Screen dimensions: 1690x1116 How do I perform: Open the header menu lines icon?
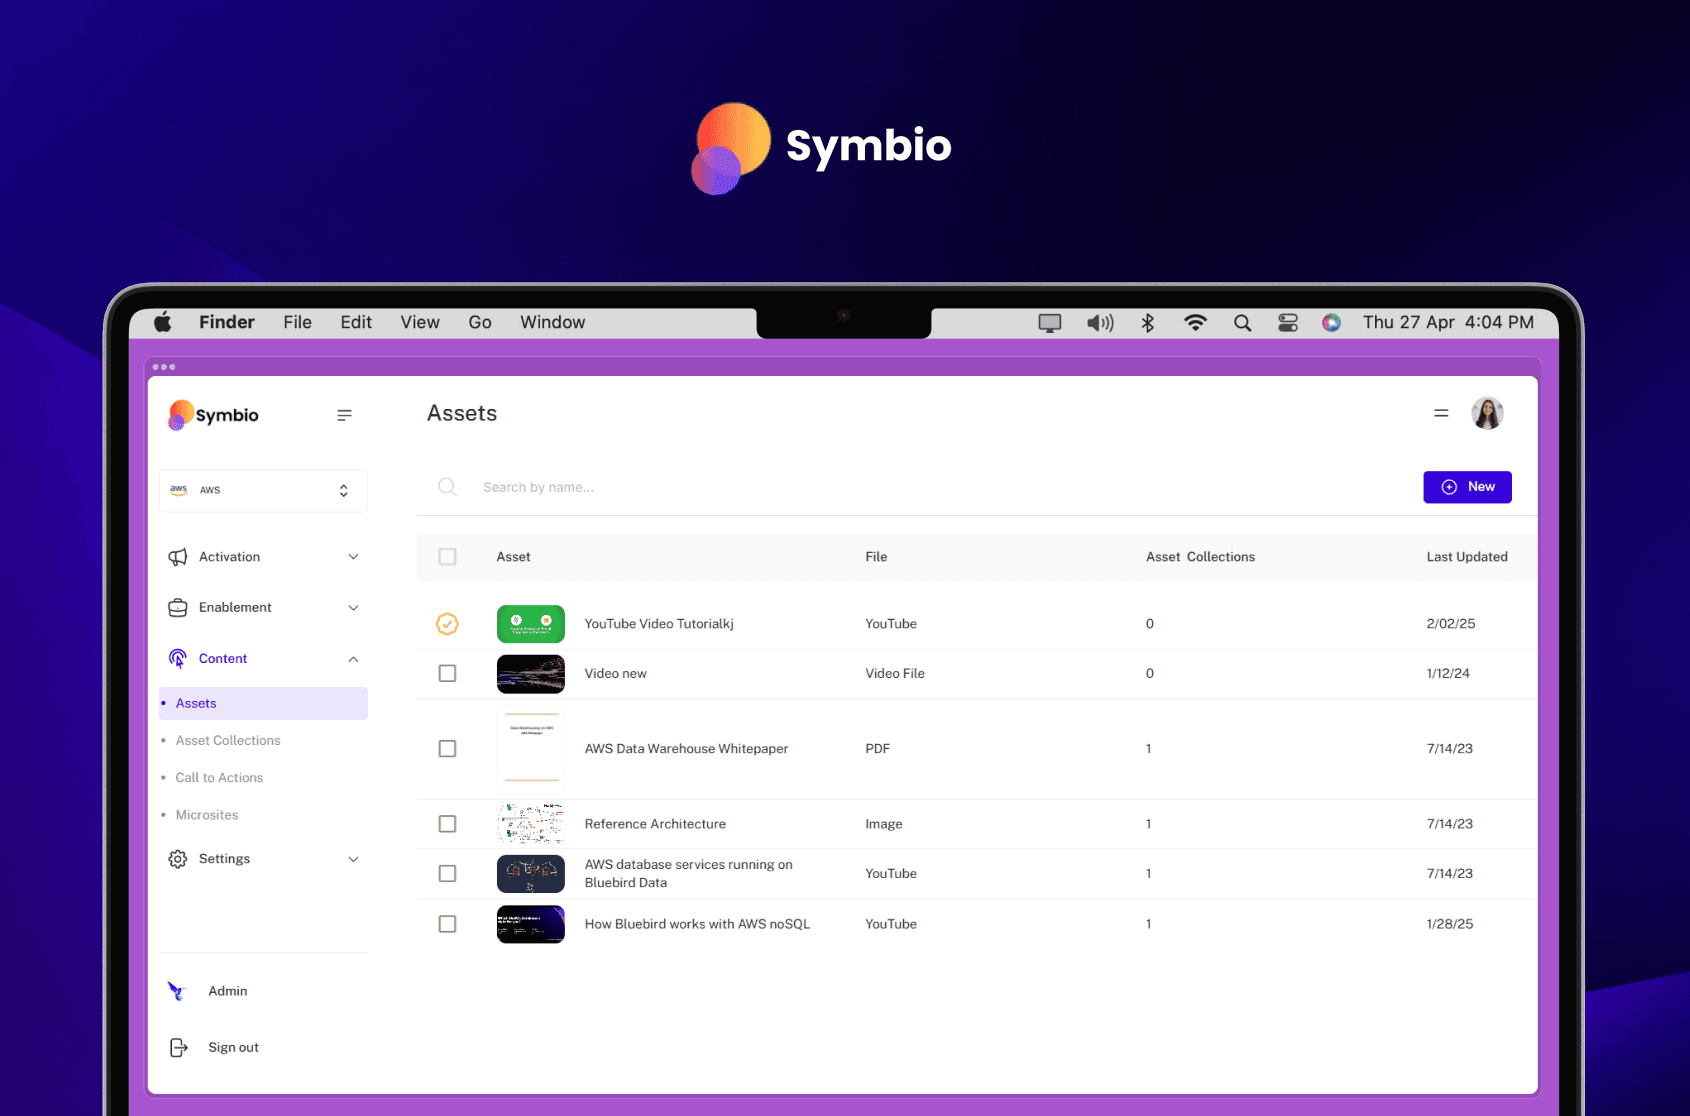click(1441, 413)
